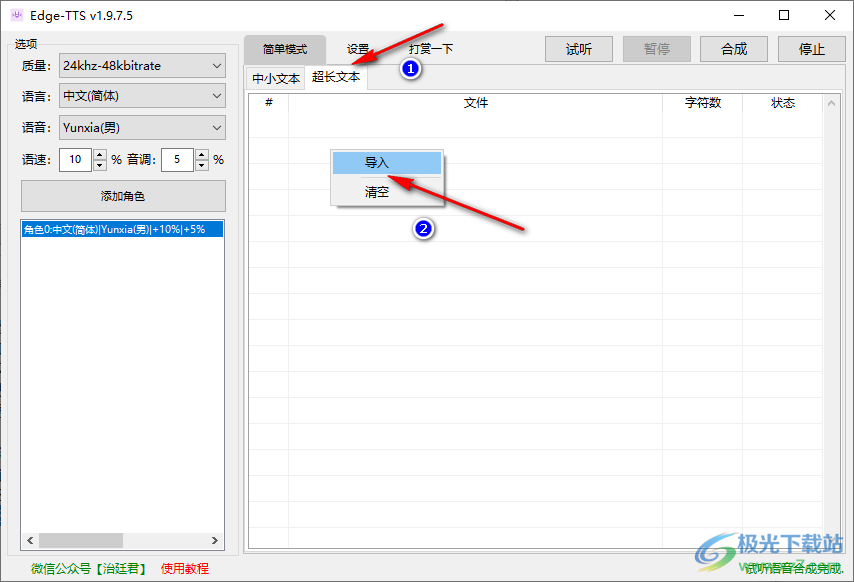Viewport: 854px width, 582px height.
Task: Open the 打赏一下 tab
Action: point(431,50)
